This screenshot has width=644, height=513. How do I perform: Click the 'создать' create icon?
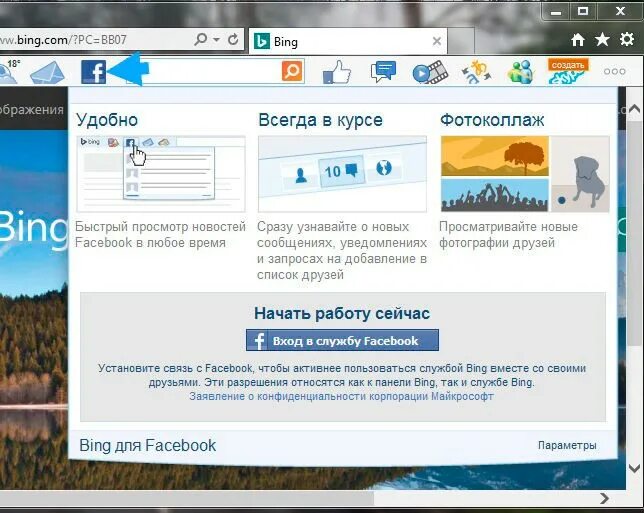568,71
